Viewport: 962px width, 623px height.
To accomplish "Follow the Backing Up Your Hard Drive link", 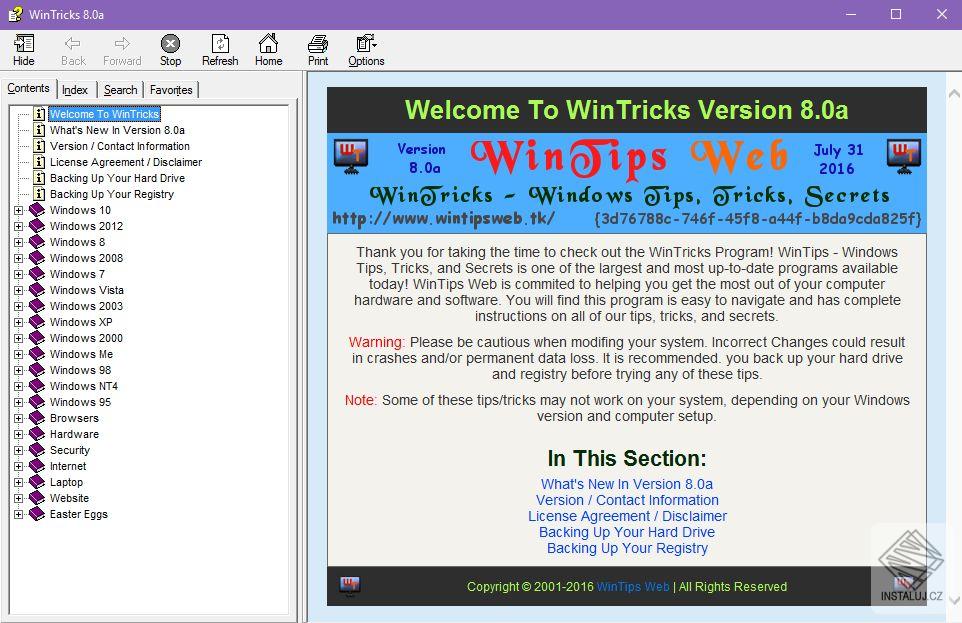I will pyautogui.click(x=626, y=532).
